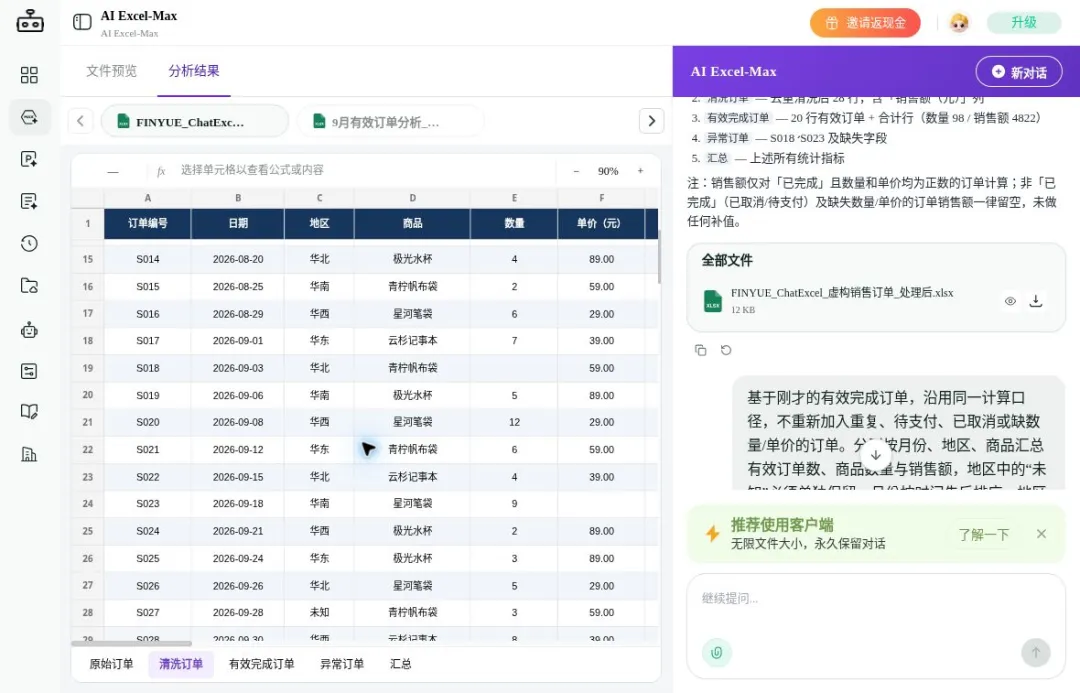The image size is (1080, 693).
Task: Switch to 文件预览 tab
Action: [x=112, y=71]
